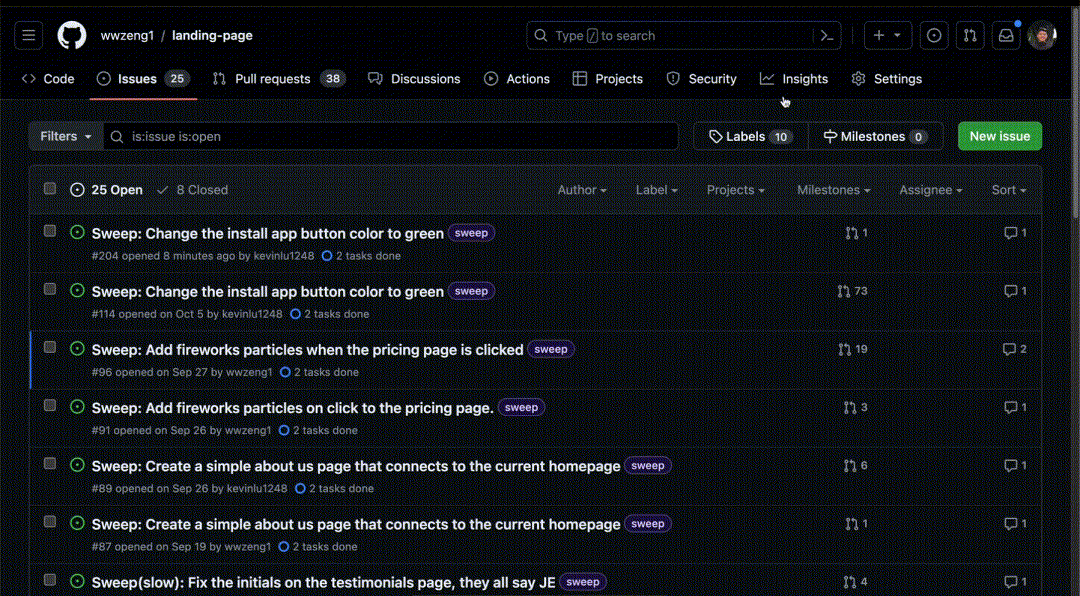Click the open issue status icon for #87

pyautogui.click(x=77, y=523)
